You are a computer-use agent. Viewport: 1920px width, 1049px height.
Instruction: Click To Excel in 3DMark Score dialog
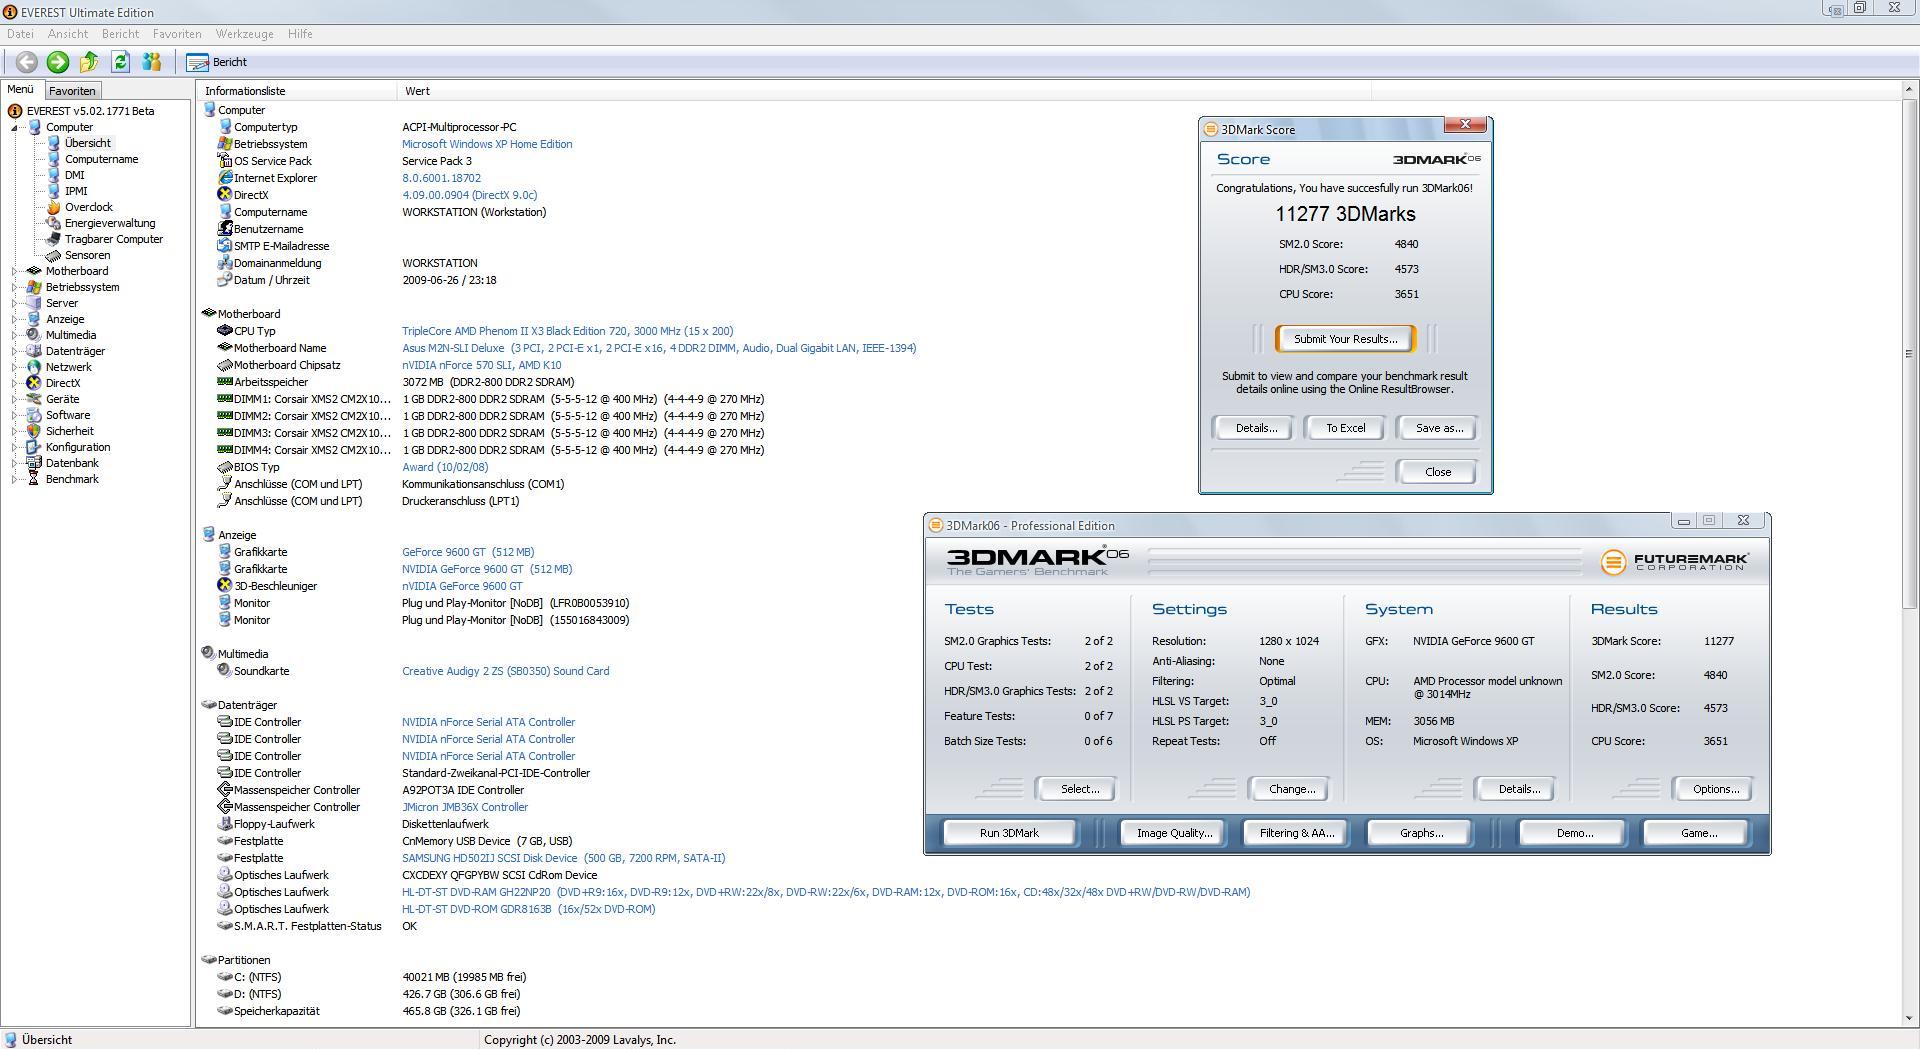pos(1345,428)
